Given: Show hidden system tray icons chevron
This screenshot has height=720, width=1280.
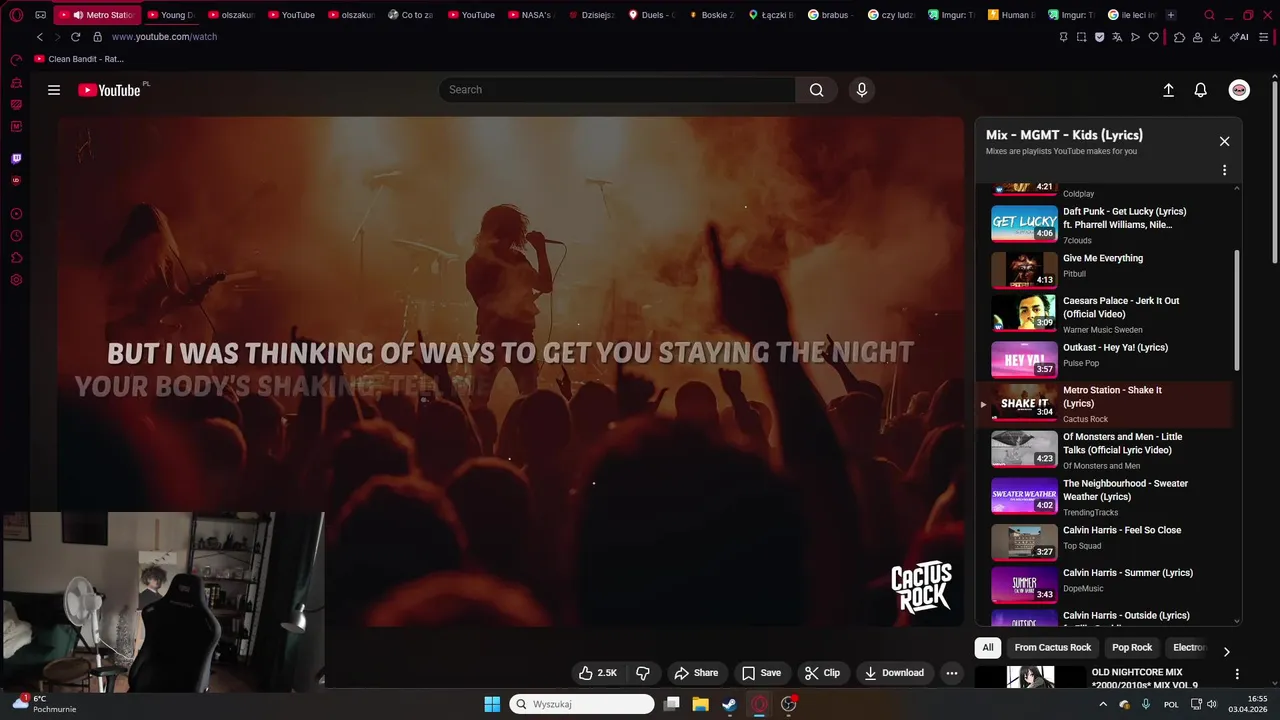Looking at the screenshot, I should pyautogui.click(x=1103, y=704).
